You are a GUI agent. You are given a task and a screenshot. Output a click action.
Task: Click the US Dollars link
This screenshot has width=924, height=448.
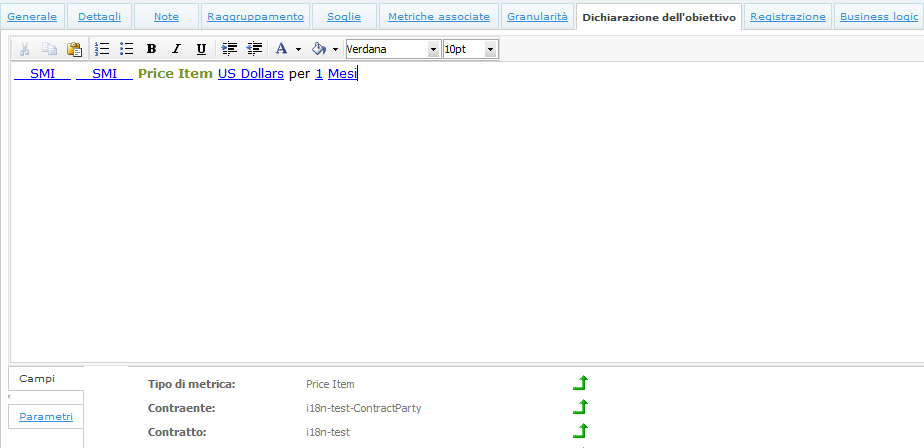[x=250, y=74]
